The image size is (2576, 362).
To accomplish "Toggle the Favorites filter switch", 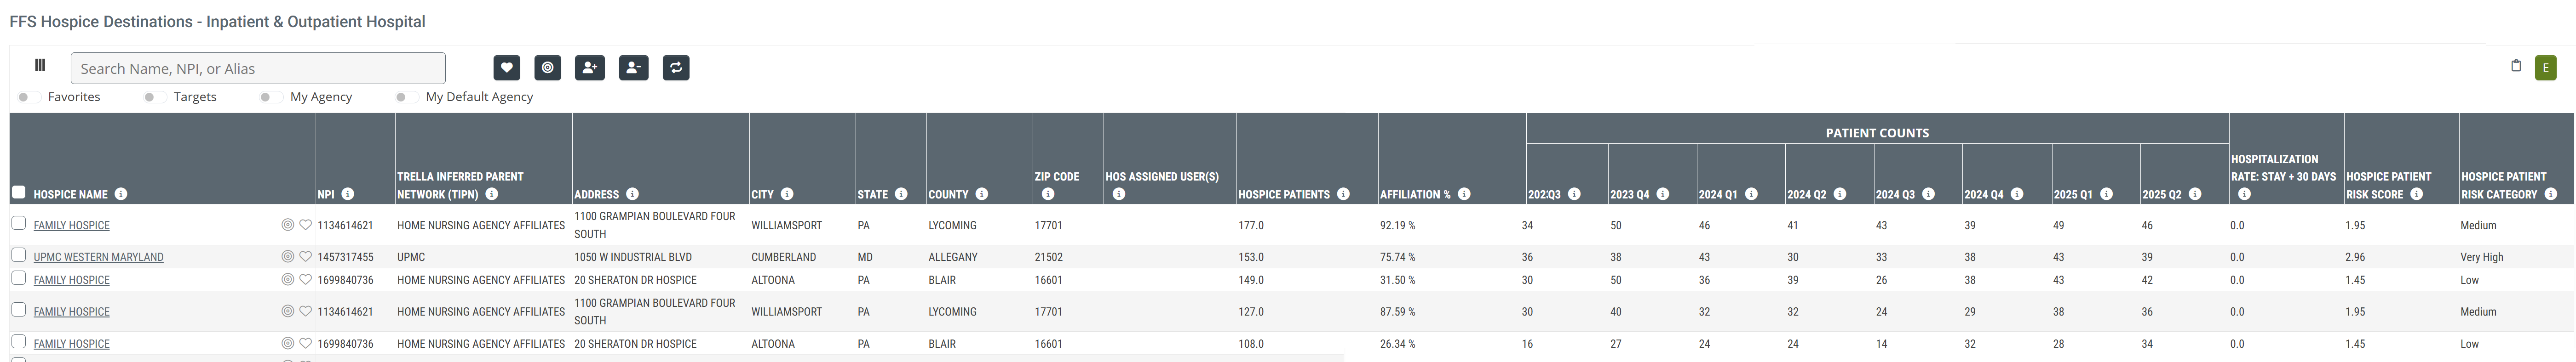I will pyautogui.click(x=29, y=97).
